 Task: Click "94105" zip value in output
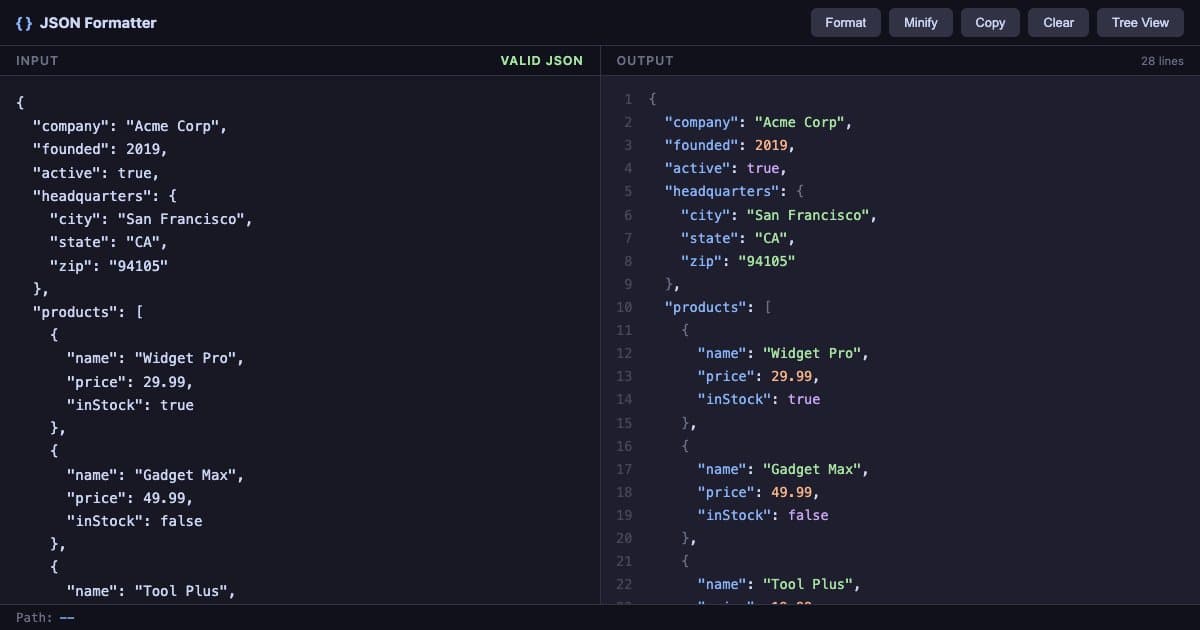tap(767, 261)
